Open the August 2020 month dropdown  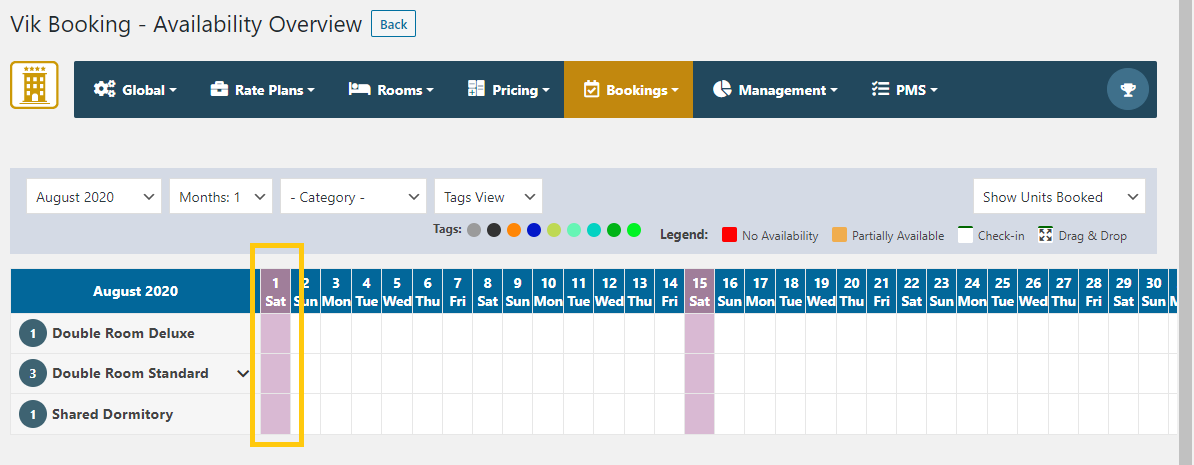[x=94, y=197]
